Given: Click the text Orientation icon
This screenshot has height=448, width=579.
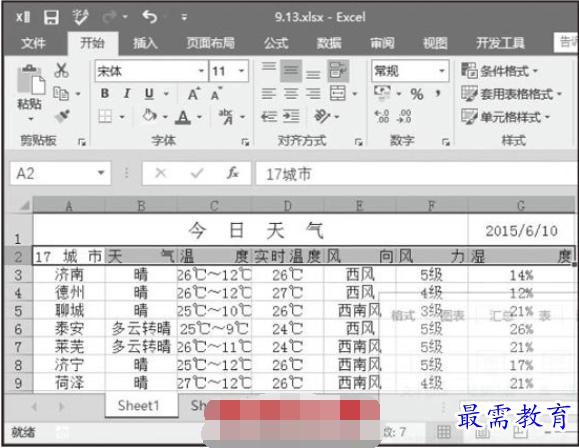Looking at the screenshot, I should point(322,116).
